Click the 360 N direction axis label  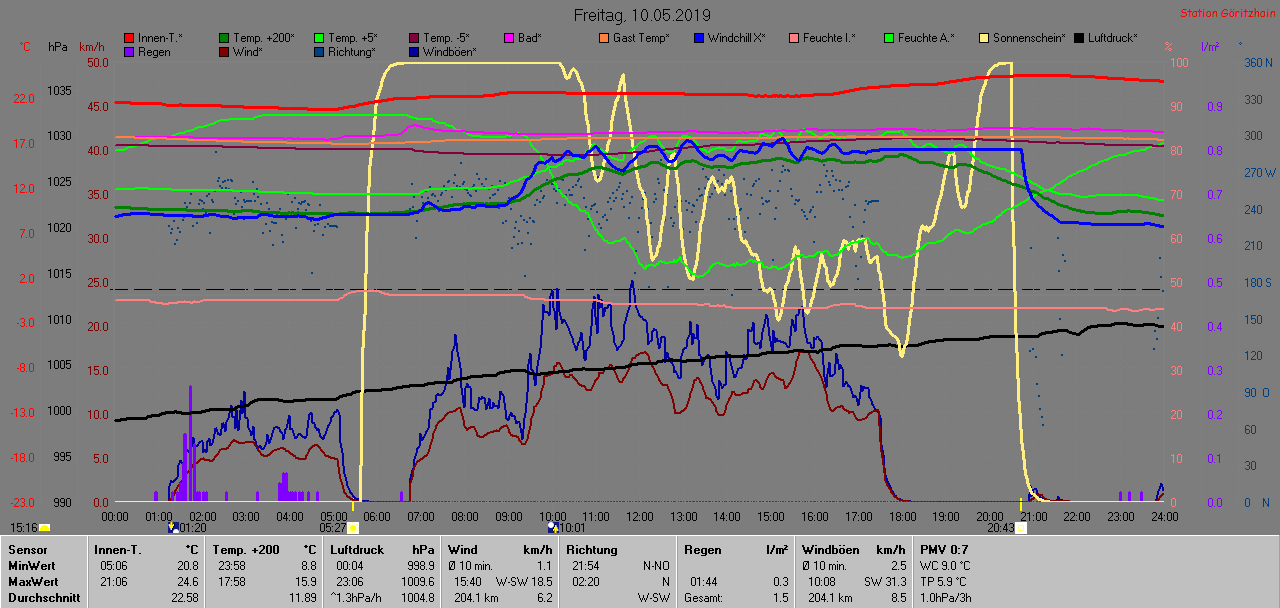pos(1257,62)
